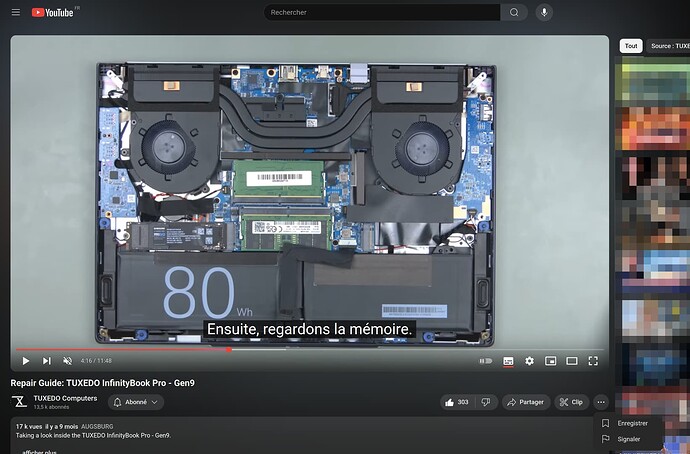This screenshot has width=690, height=454.
Task: Dislike the video
Action: pos(486,402)
